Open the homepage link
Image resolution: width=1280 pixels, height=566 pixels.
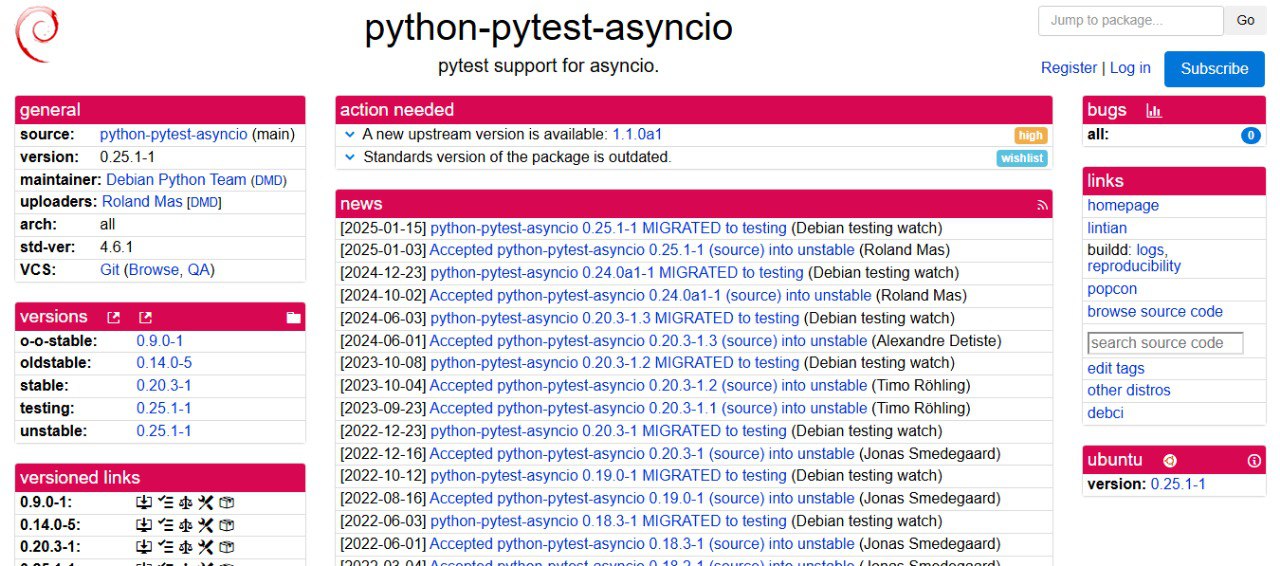pyautogui.click(x=1123, y=205)
